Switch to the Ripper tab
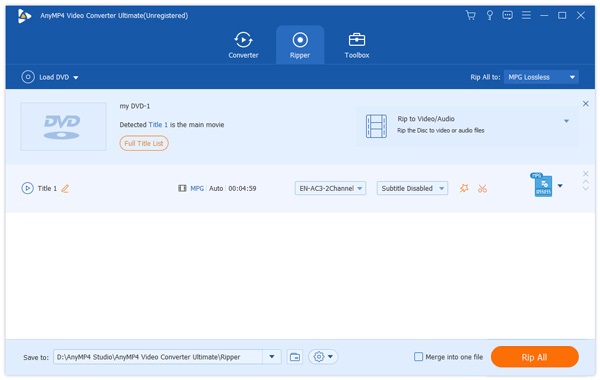Screen dimensions: 600x380 click(300, 45)
